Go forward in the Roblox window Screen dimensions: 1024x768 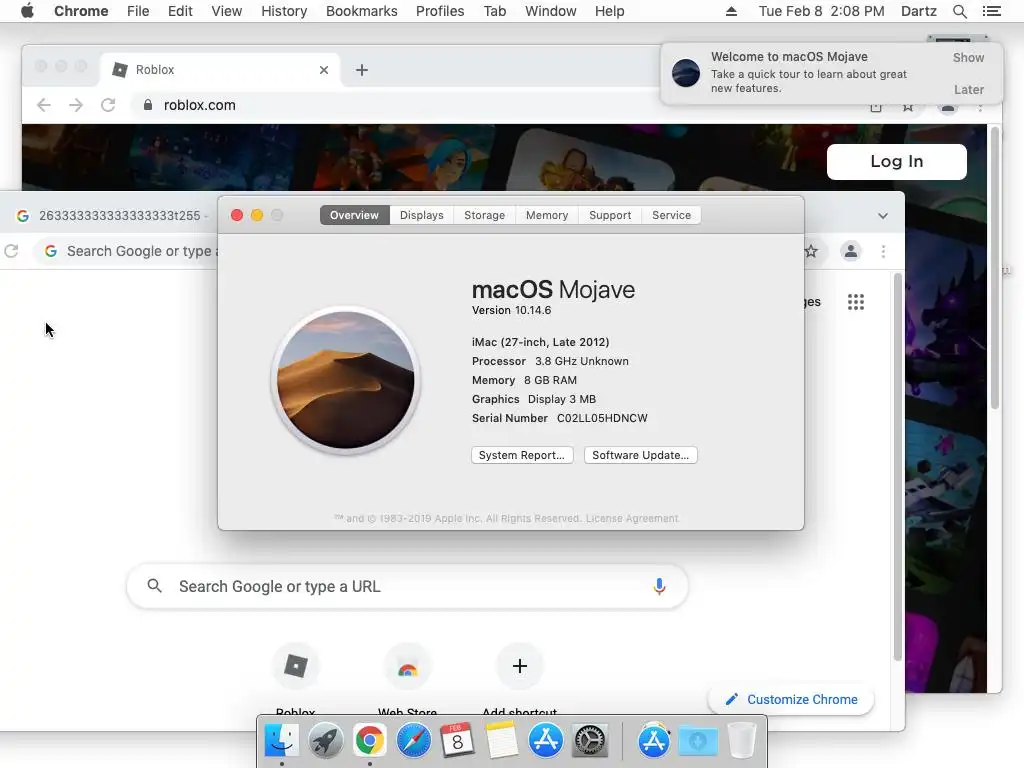(x=76, y=105)
